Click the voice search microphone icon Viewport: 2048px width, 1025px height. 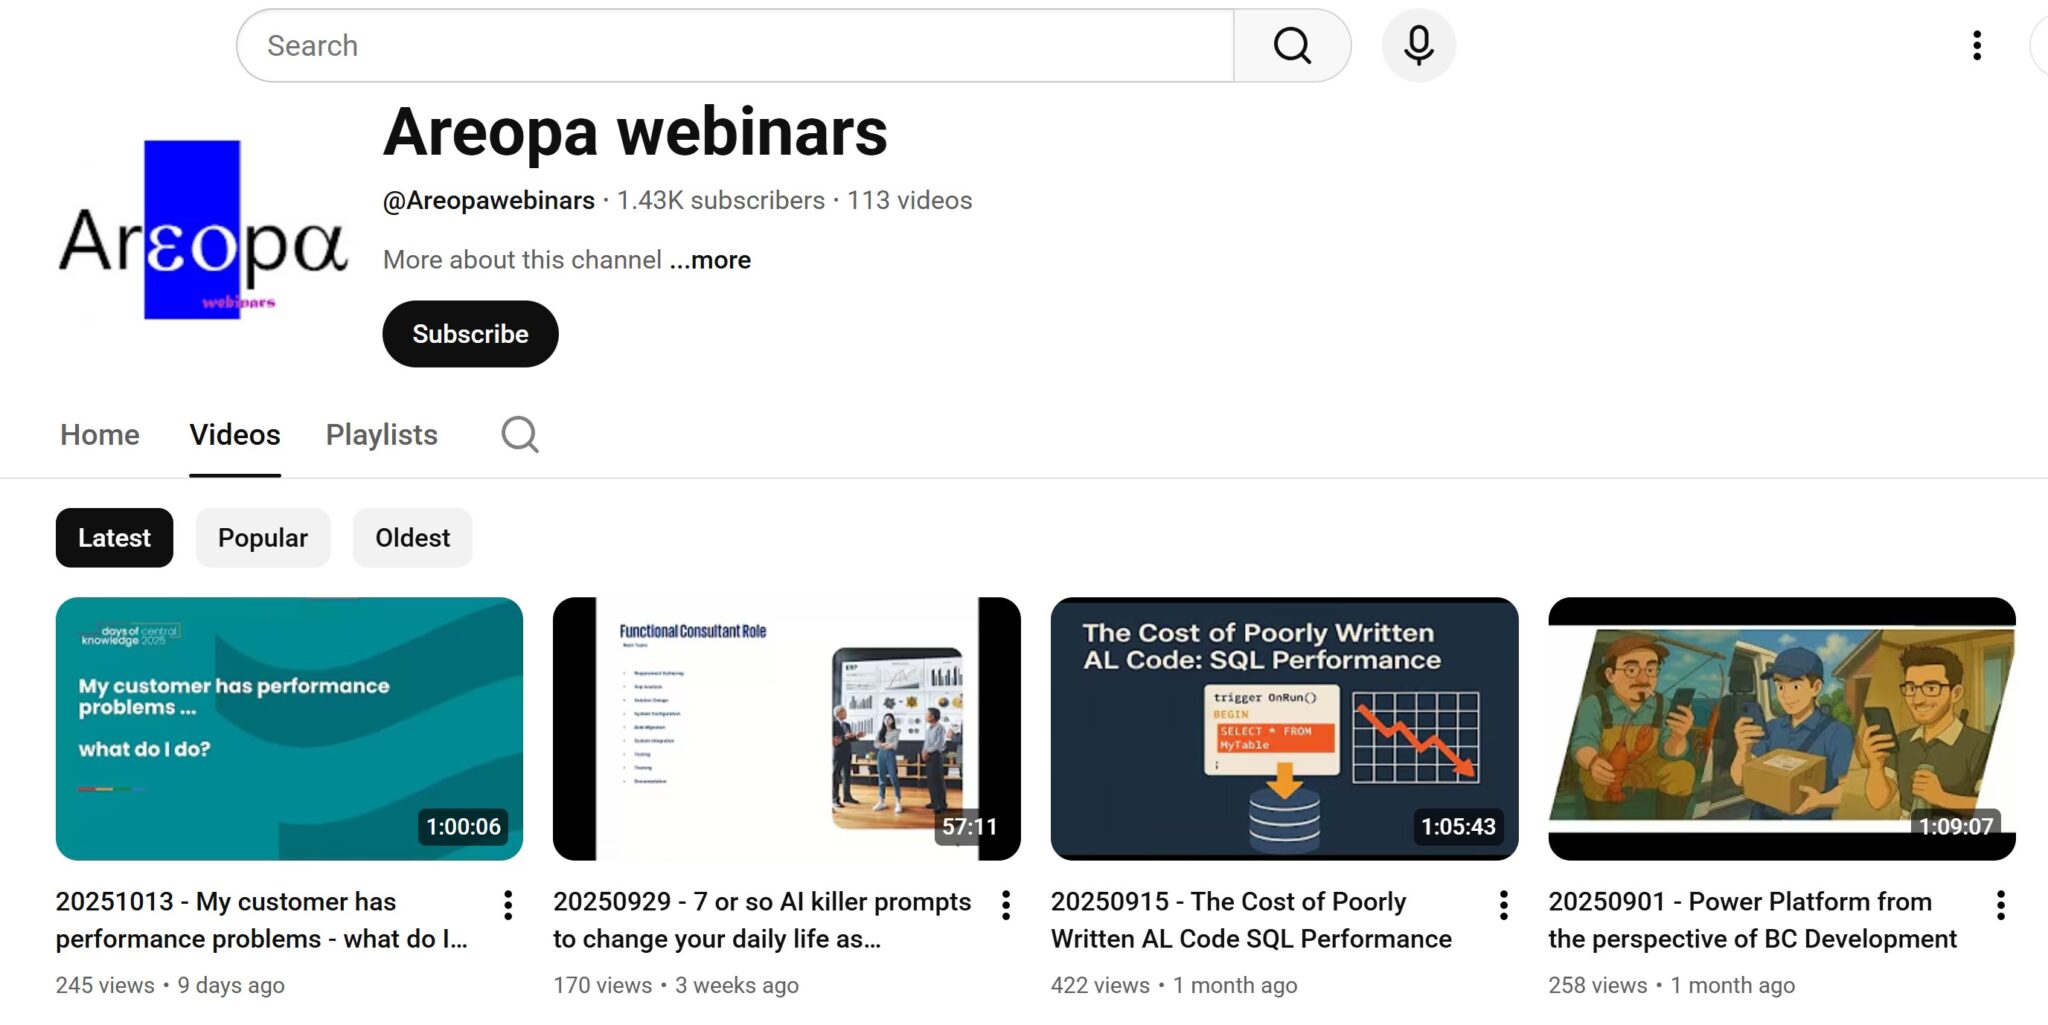[1417, 45]
